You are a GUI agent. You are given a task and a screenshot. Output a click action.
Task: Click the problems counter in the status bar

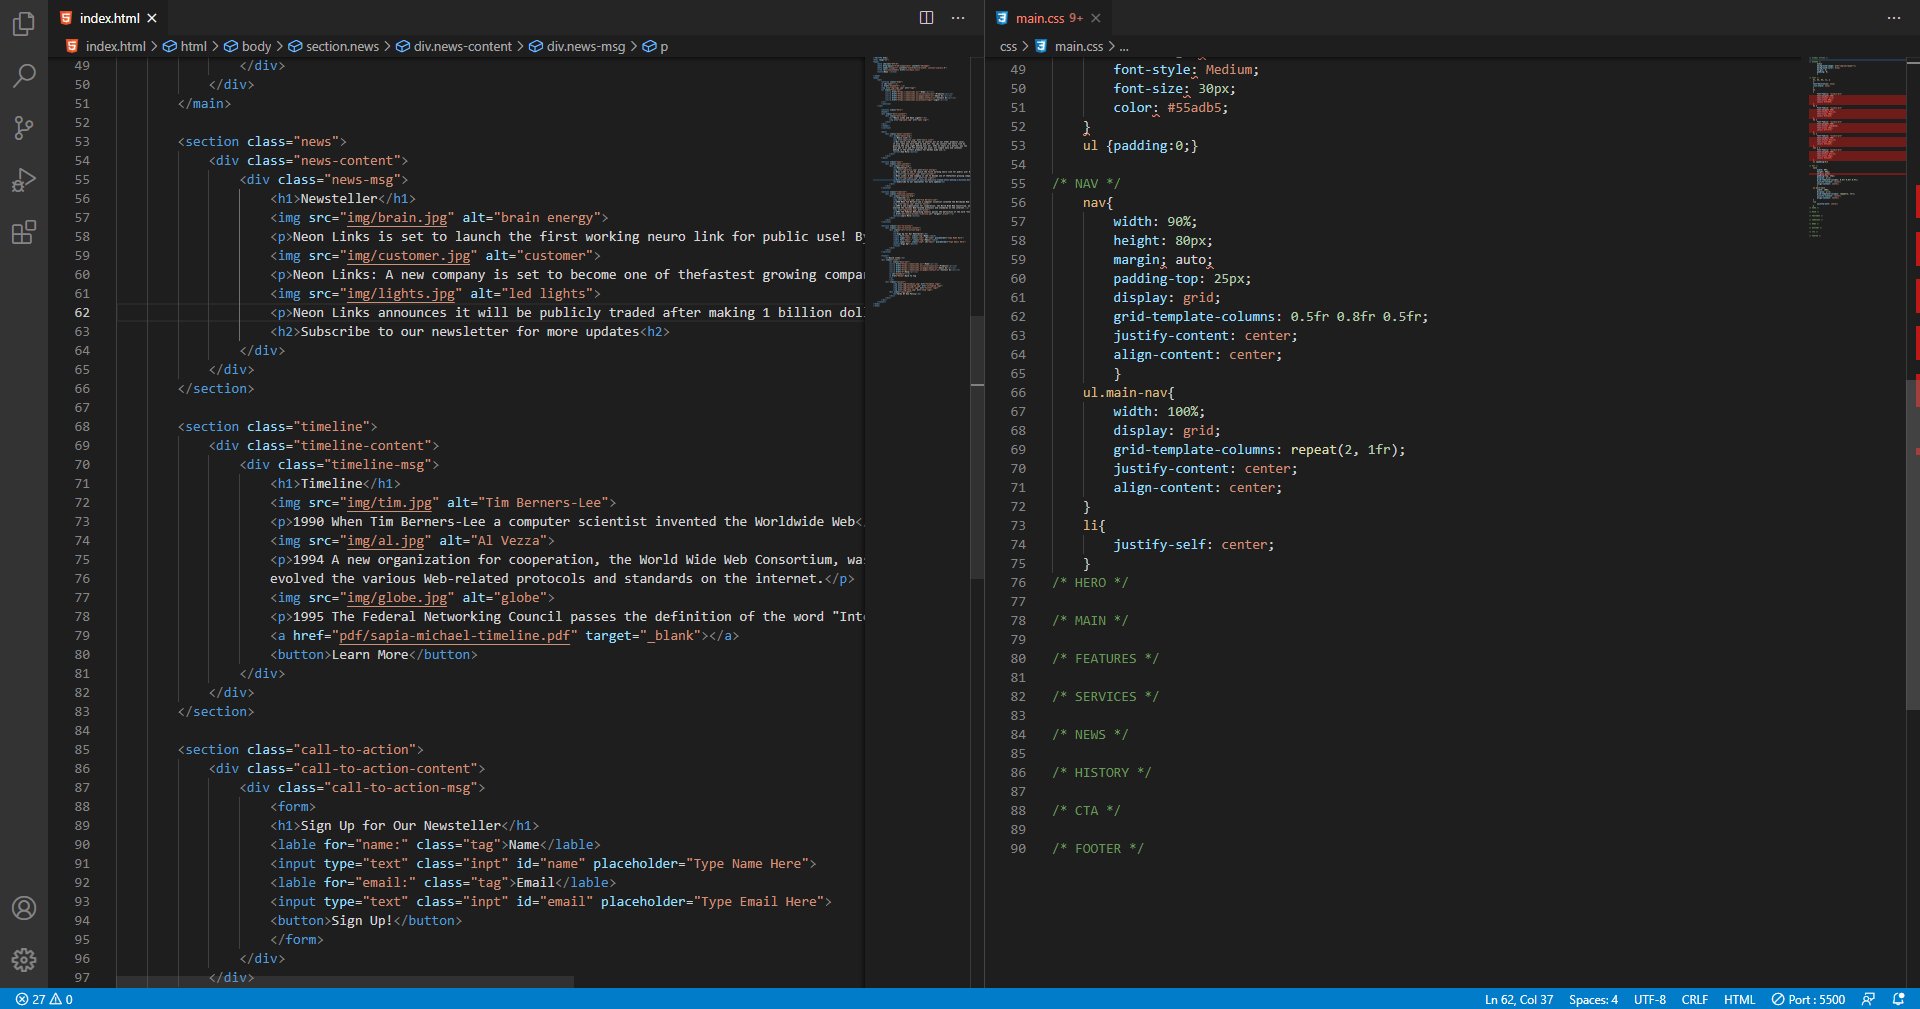(x=44, y=999)
